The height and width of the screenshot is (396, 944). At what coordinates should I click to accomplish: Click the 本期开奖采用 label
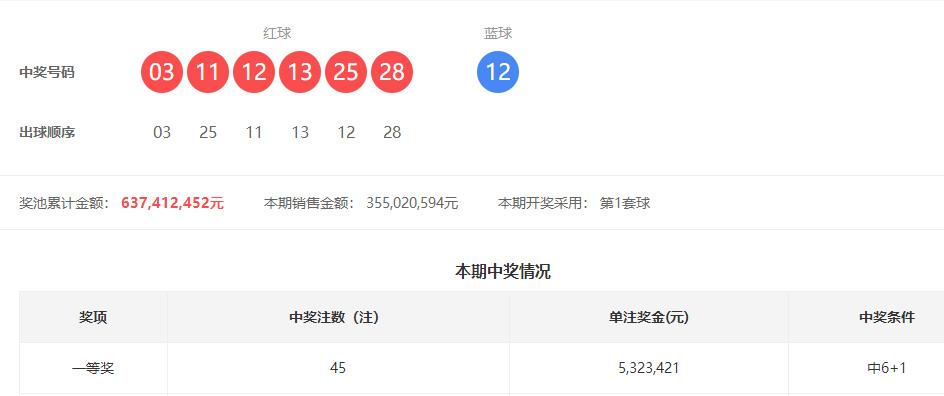543,203
